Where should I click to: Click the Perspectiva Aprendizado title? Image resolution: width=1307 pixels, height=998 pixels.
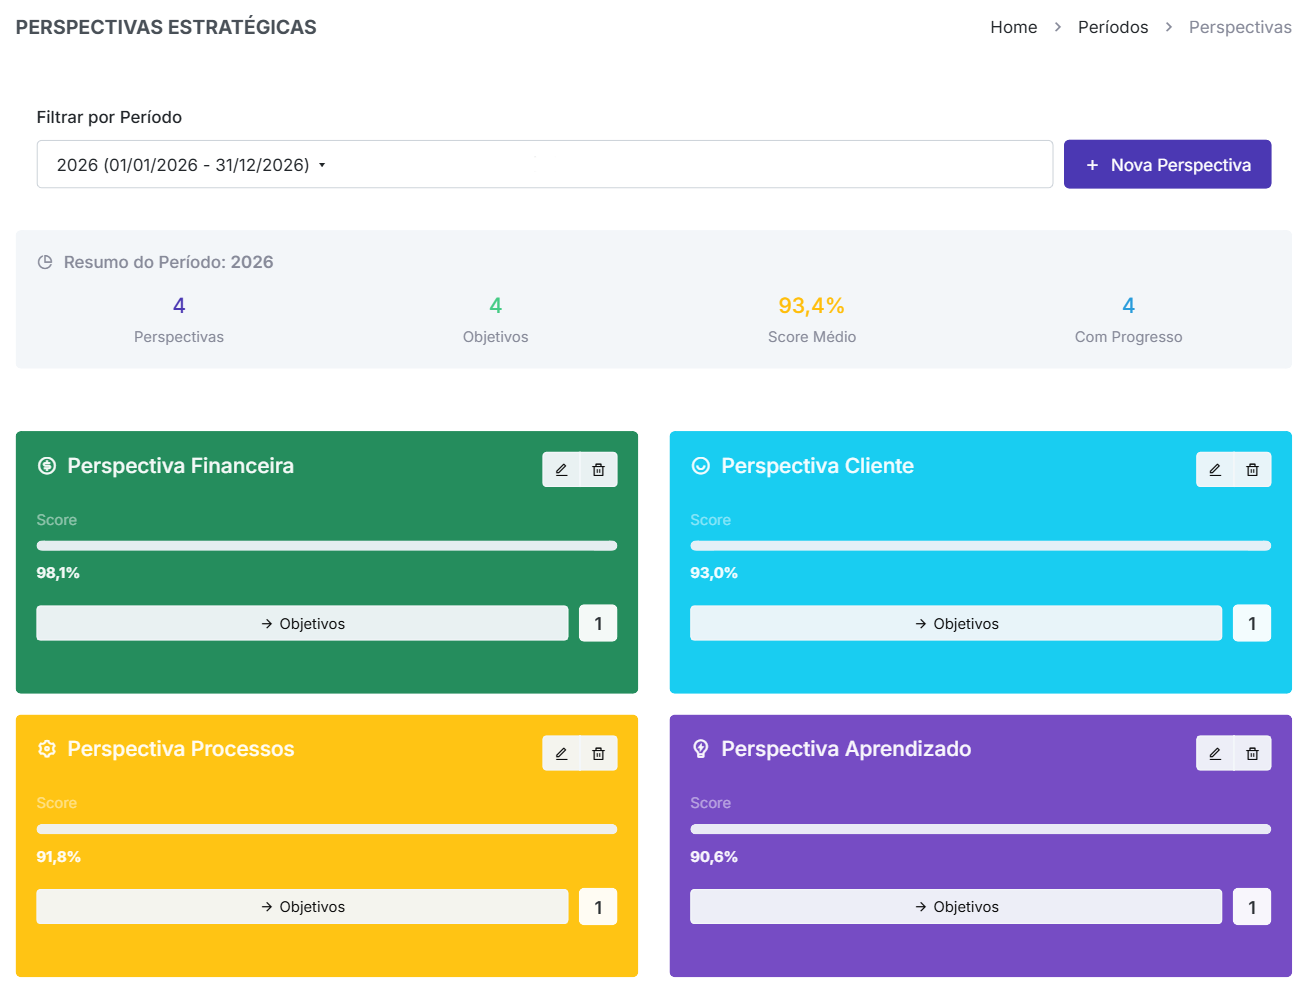point(846,749)
